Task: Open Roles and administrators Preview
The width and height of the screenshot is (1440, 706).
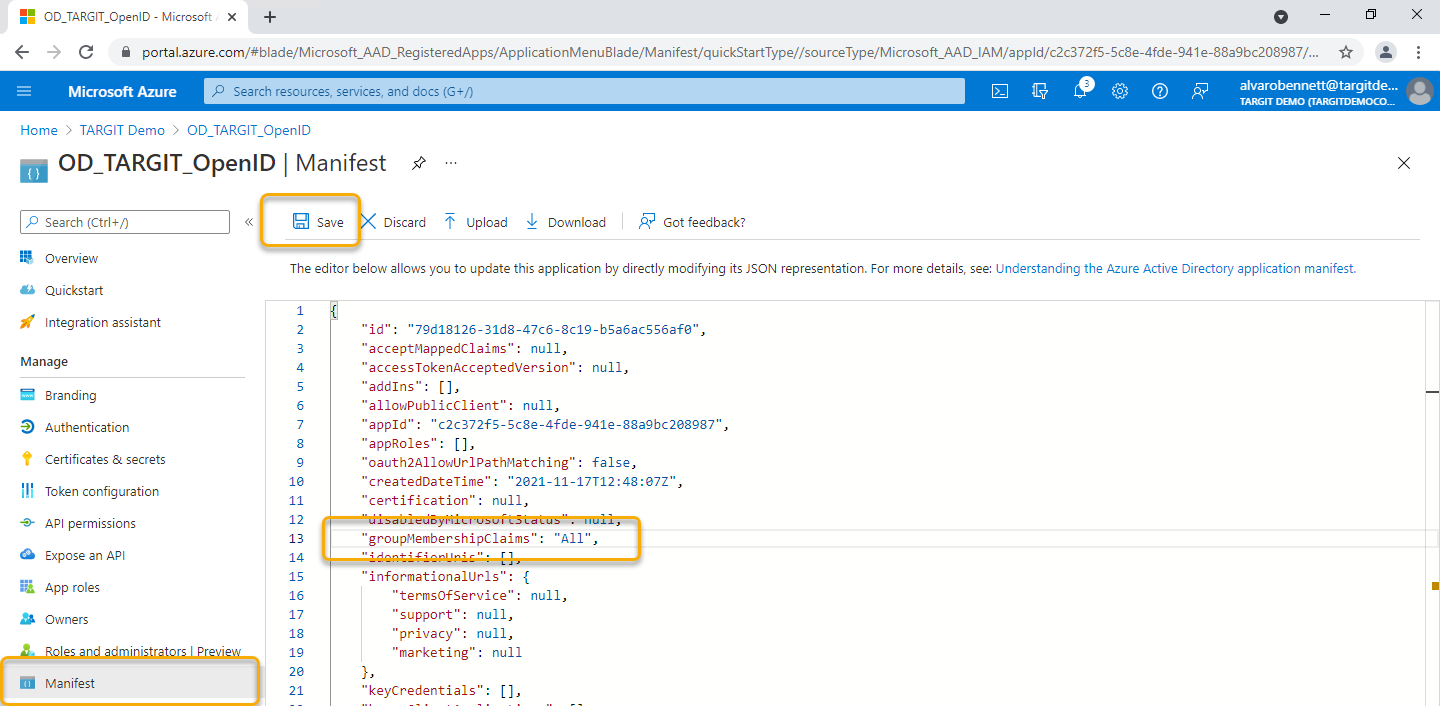Action: pyautogui.click(x=143, y=651)
